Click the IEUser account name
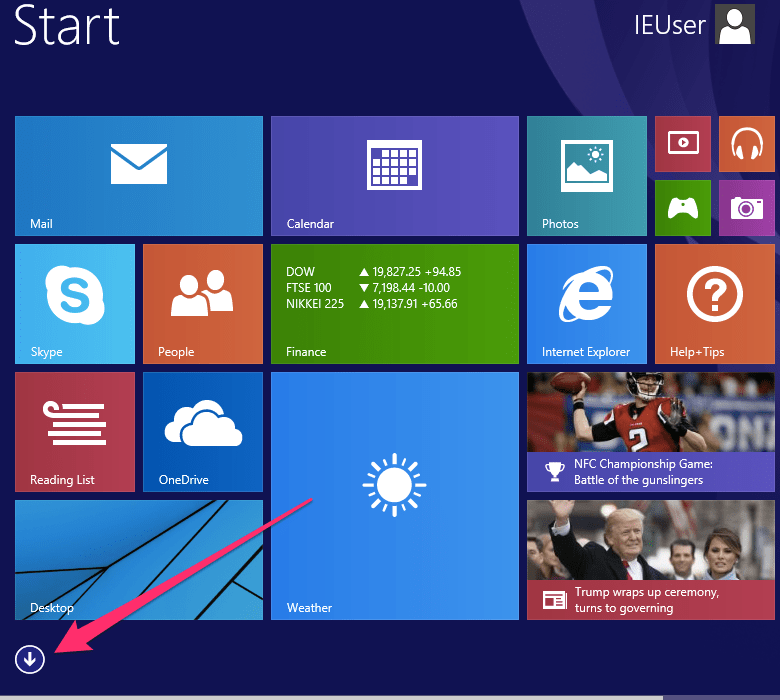The image size is (780, 700). [x=670, y=25]
